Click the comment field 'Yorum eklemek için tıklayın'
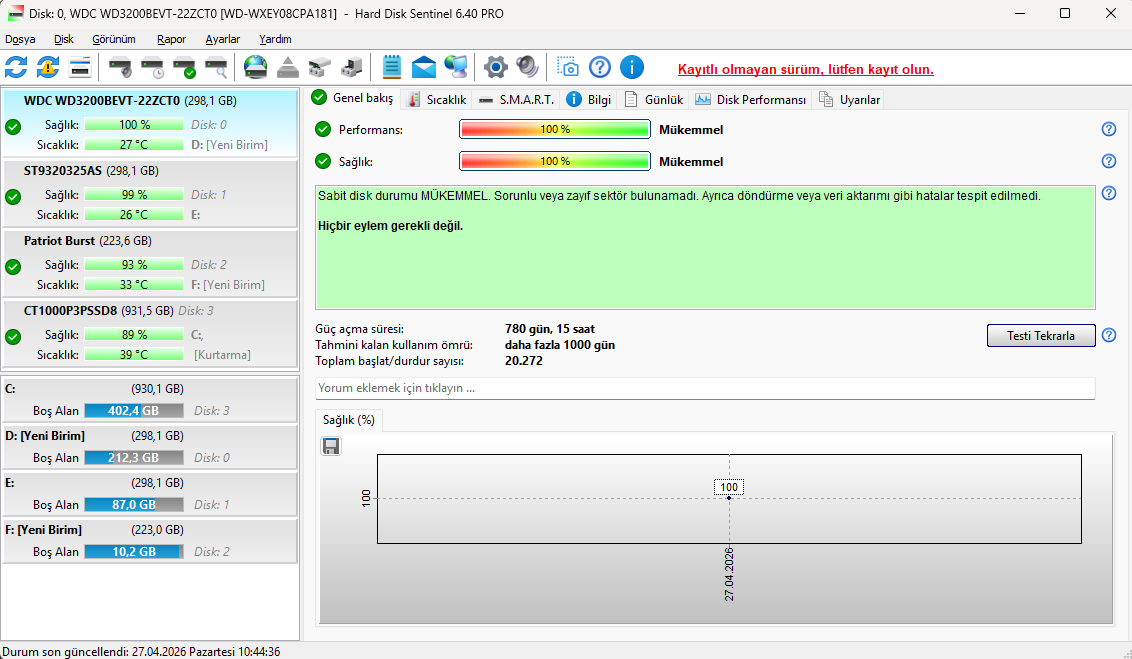1132x659 pixels. [x=705, y=388]
